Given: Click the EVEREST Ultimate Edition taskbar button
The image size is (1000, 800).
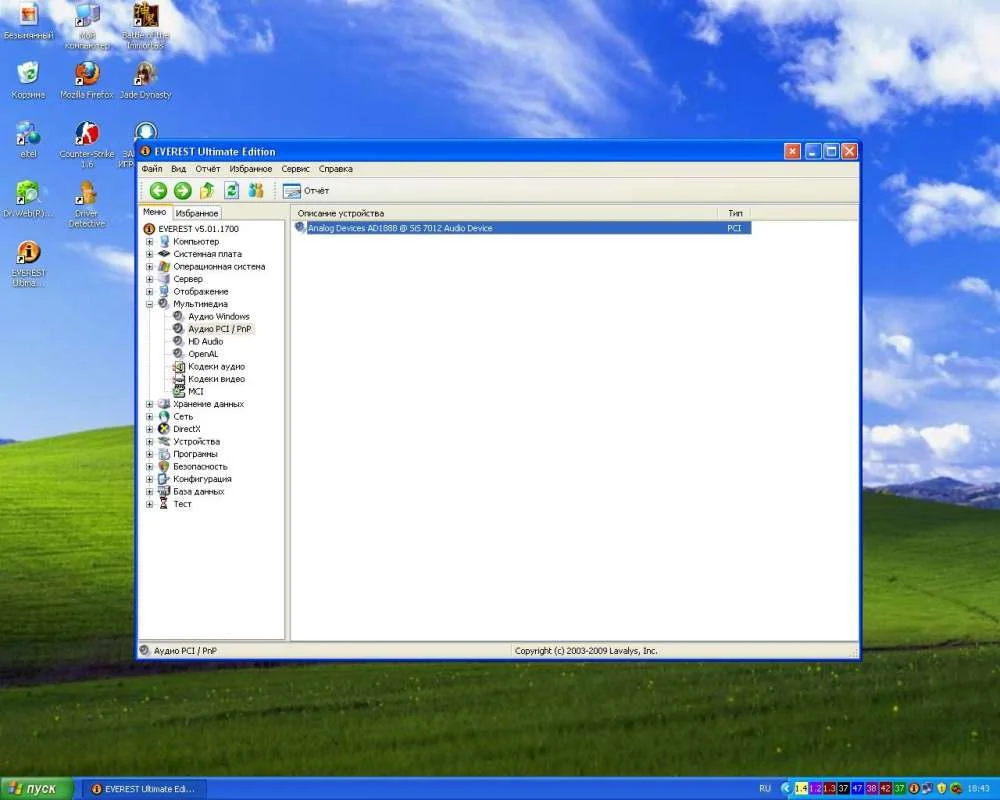Looking at the screenshot, I should (x=143, y=789).
